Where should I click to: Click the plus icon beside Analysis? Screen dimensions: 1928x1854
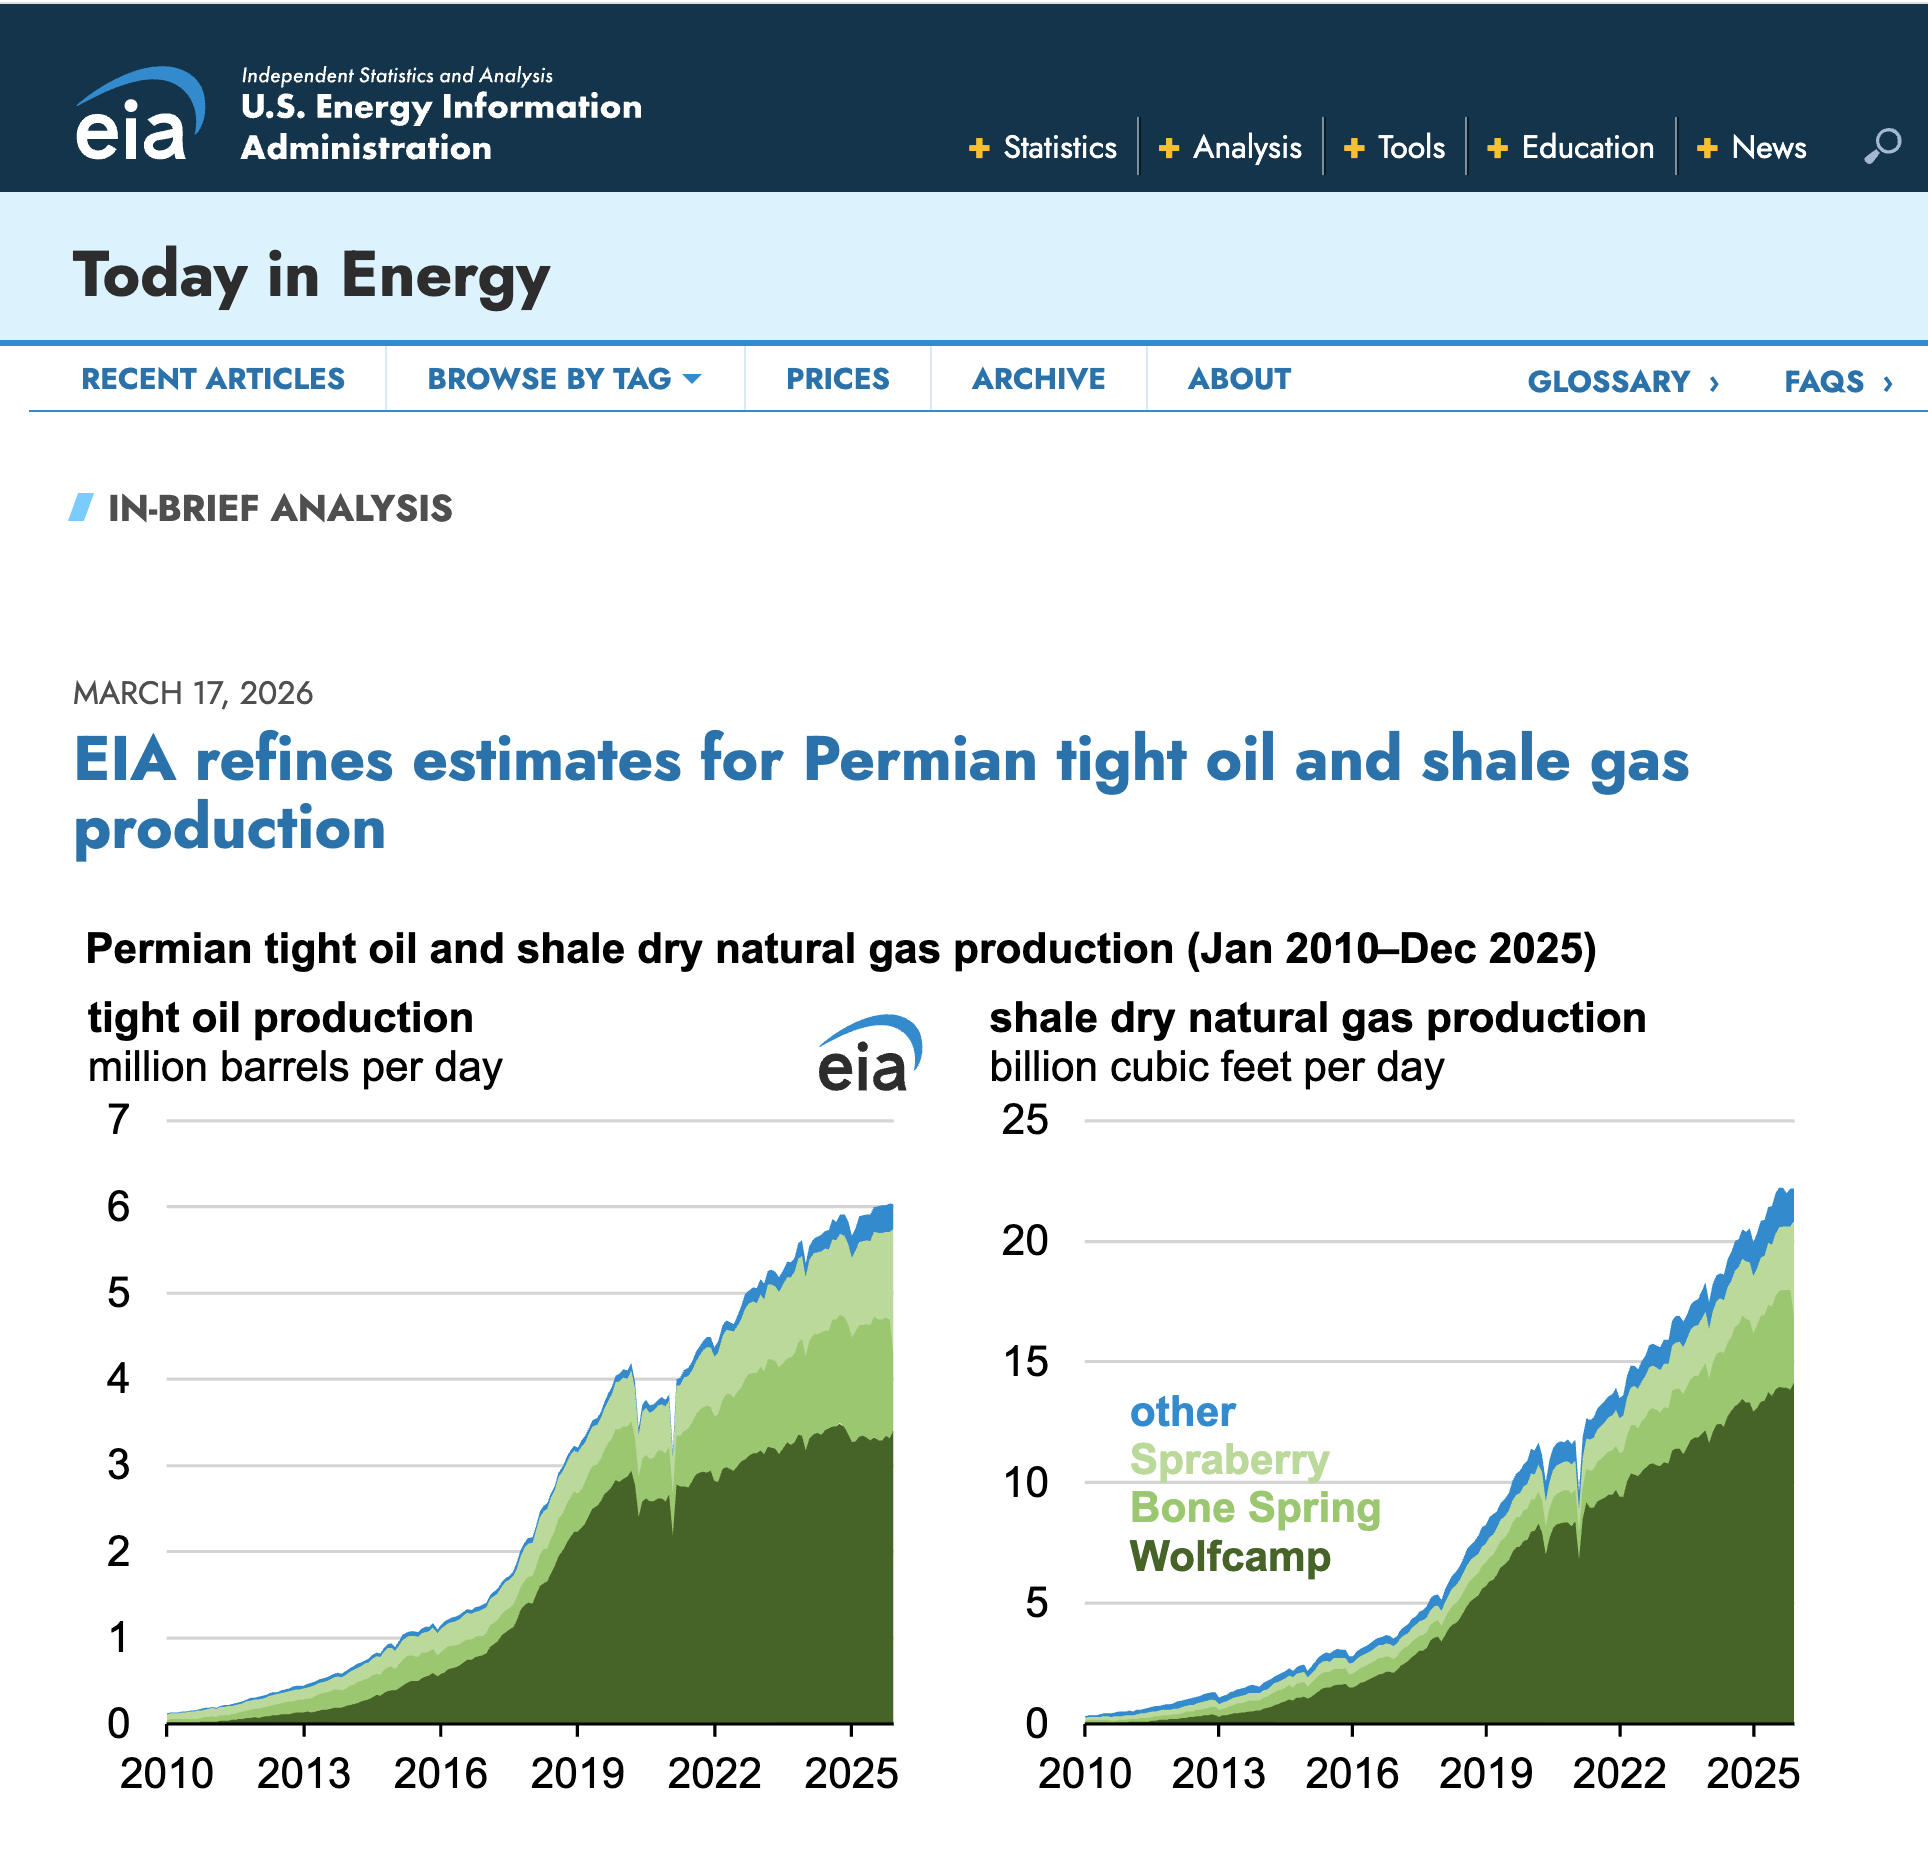(1168, 148)
